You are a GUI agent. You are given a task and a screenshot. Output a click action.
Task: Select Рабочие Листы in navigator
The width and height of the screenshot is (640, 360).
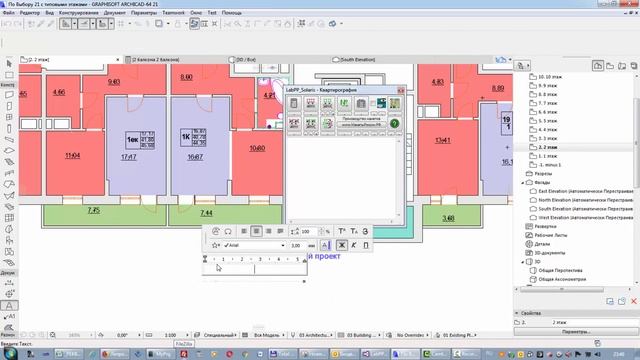coord(551,235)
